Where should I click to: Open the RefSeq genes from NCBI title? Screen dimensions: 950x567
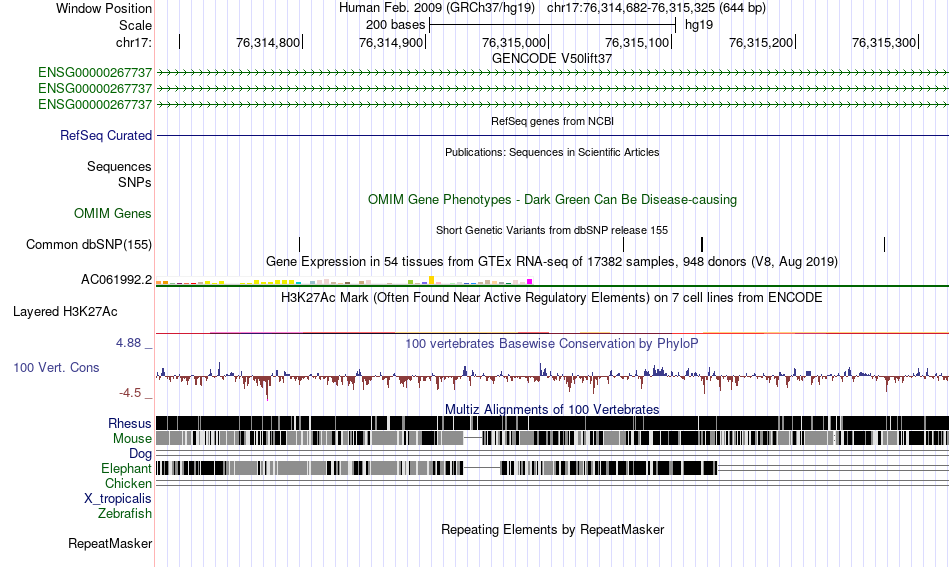(552, 121)
